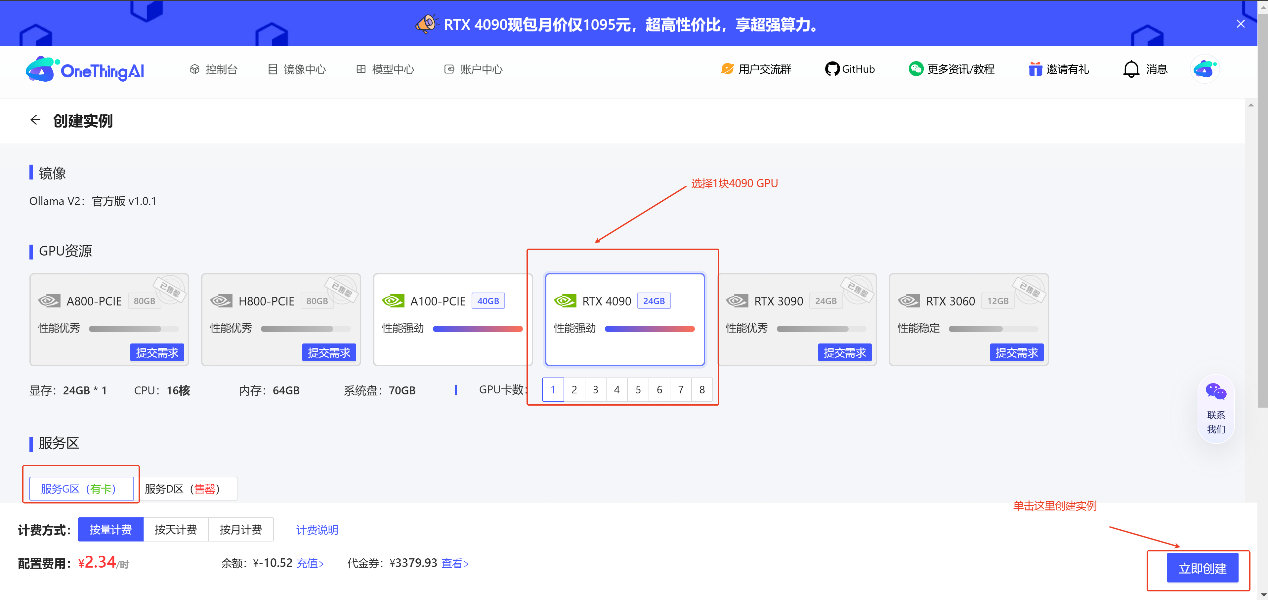This screenshot has width=1268, height=600.
Task: Choose 服务G区 (有卡) service zone
Action: click(x=80, y=489)
